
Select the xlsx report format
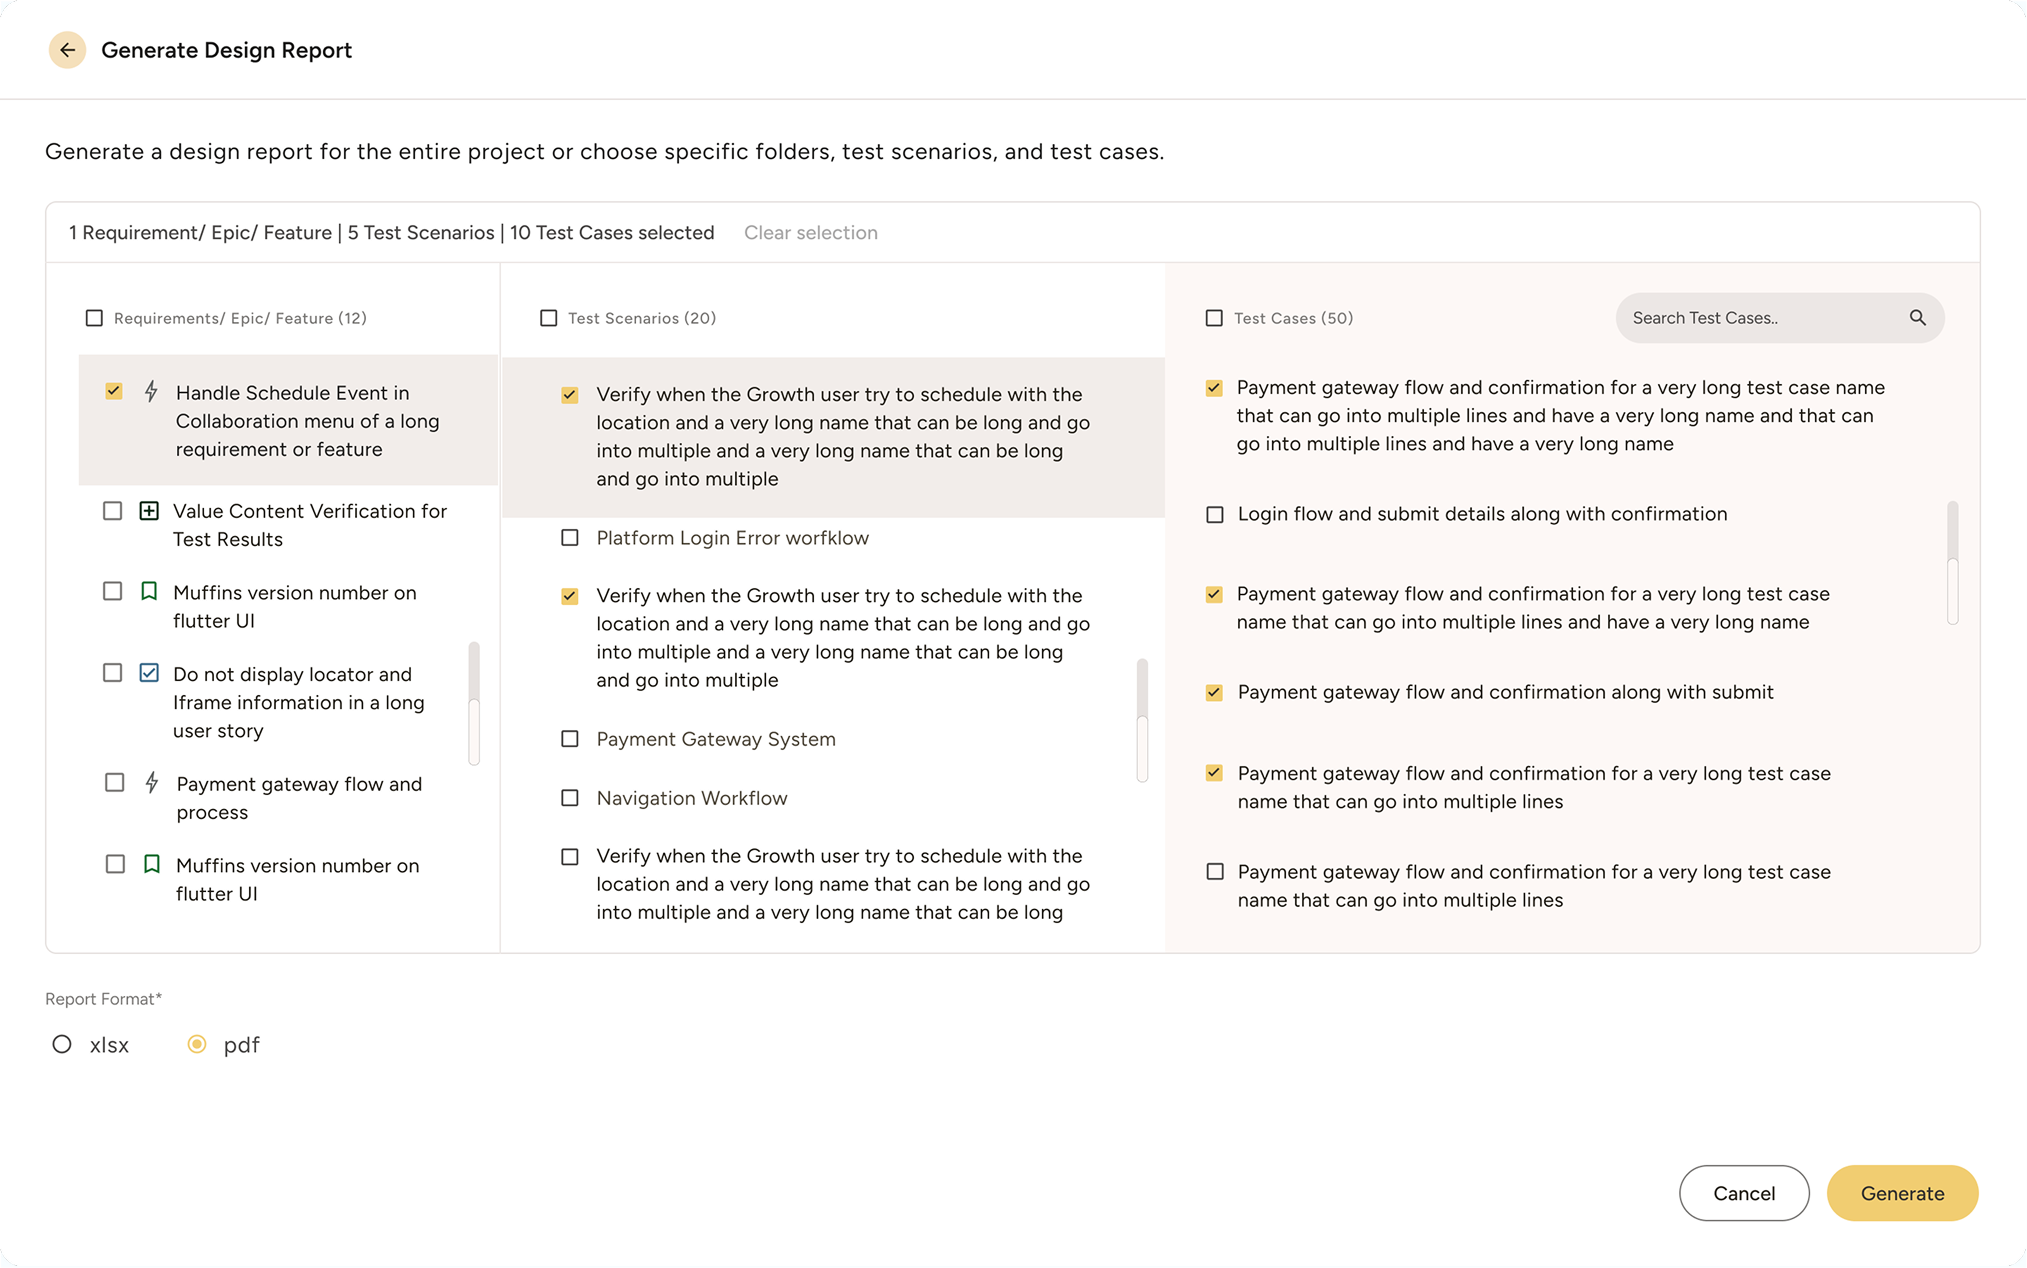coord(62,1044)
